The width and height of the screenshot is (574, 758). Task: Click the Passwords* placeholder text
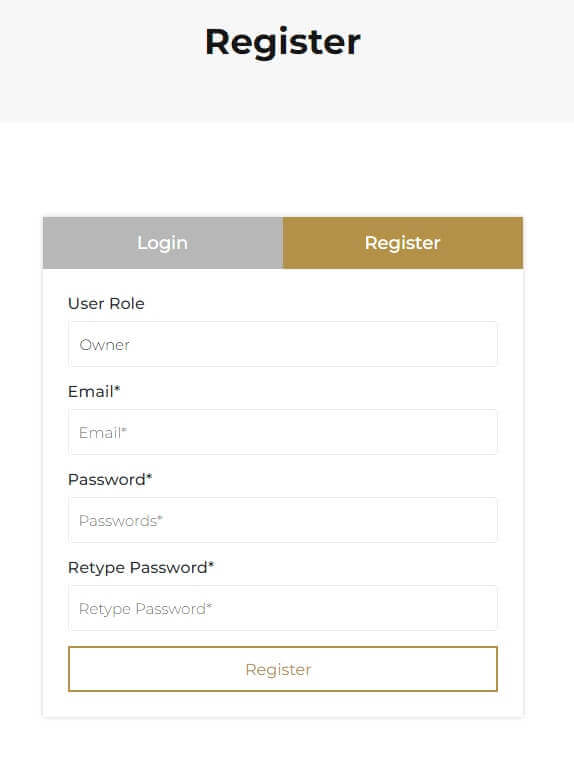(x=121, y=521)
